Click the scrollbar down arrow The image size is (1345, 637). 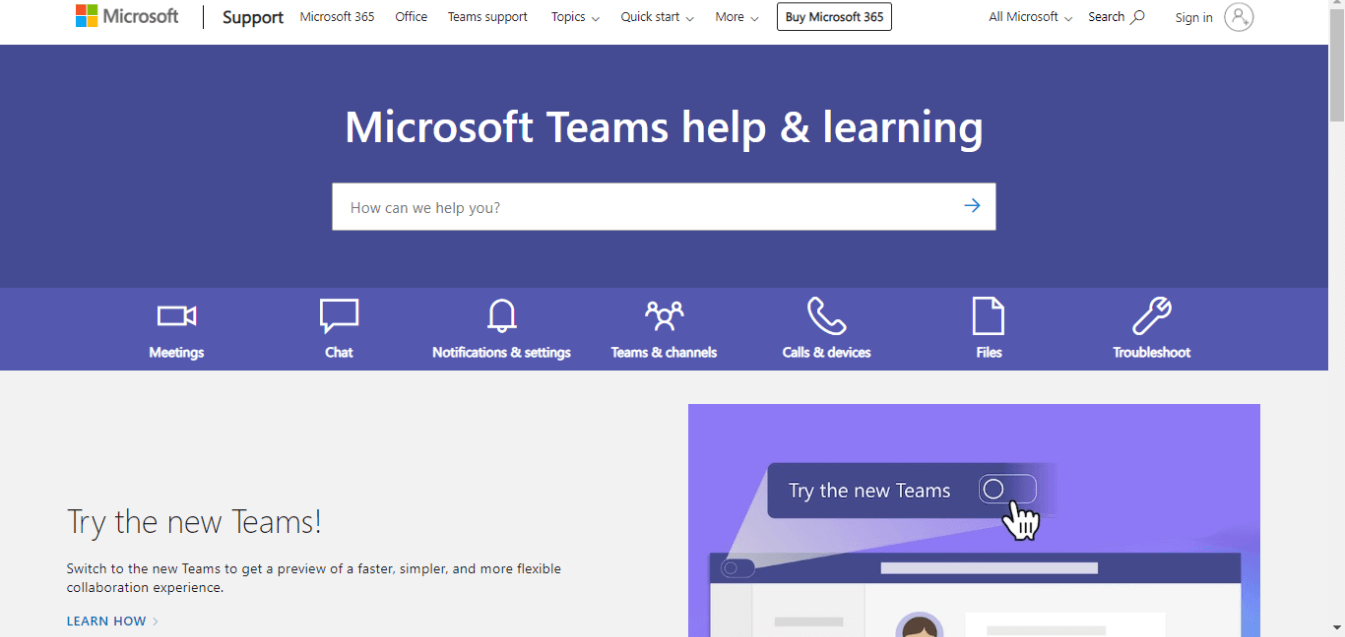pyautogui.click(x=1337, y=628)
